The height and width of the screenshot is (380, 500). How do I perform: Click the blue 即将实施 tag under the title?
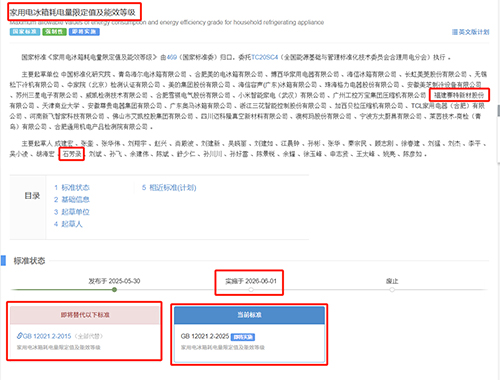click(x=84, y=32)
